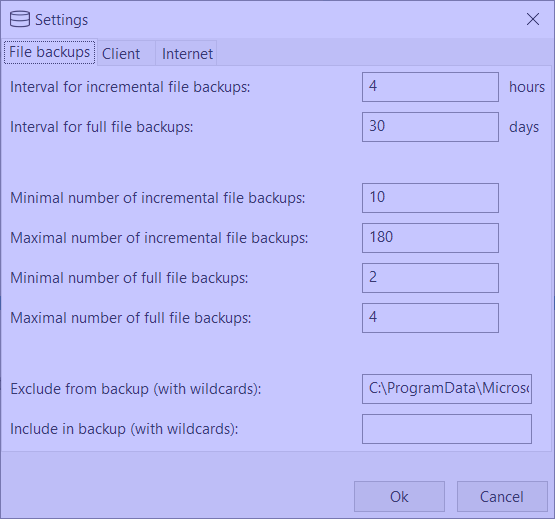Confirm settings with the Ok button

399,496
